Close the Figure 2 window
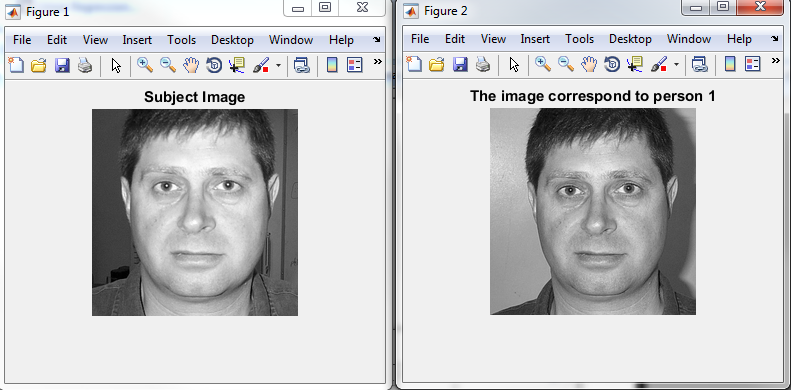This screenshot has width=791, height=390. tap(761, 7)
